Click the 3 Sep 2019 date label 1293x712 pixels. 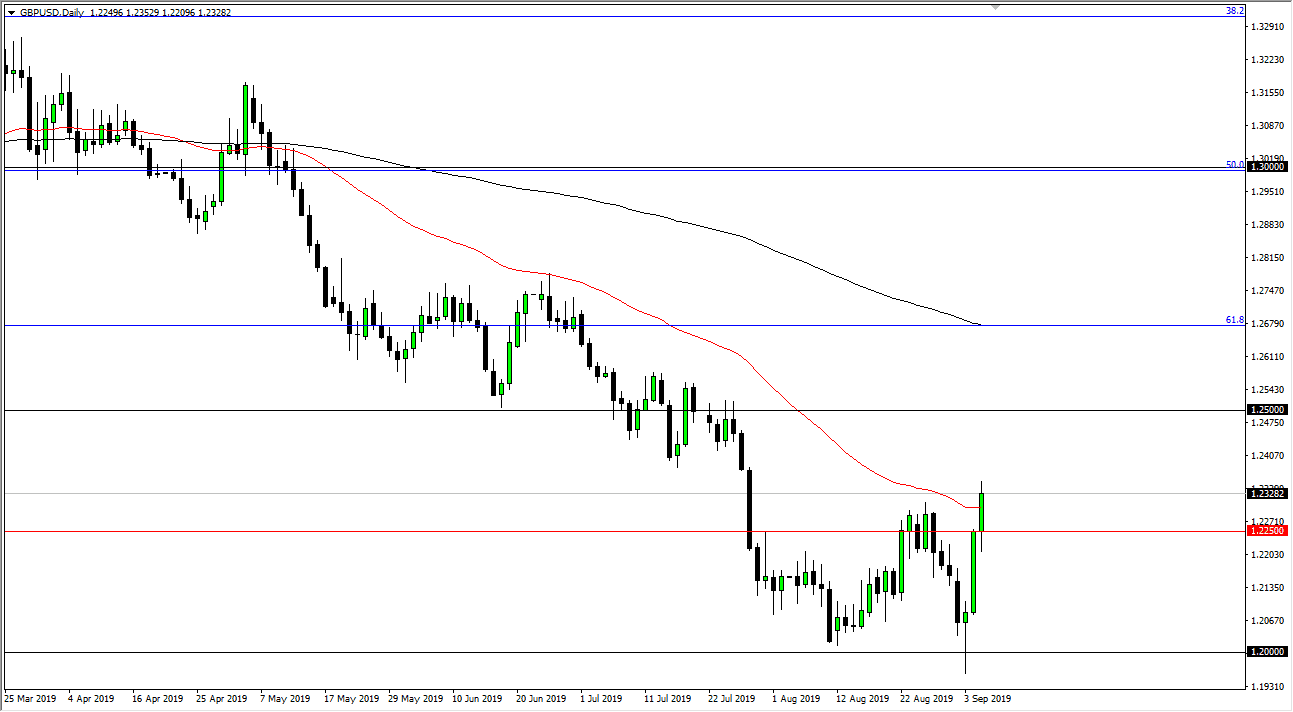coord(985,699)
